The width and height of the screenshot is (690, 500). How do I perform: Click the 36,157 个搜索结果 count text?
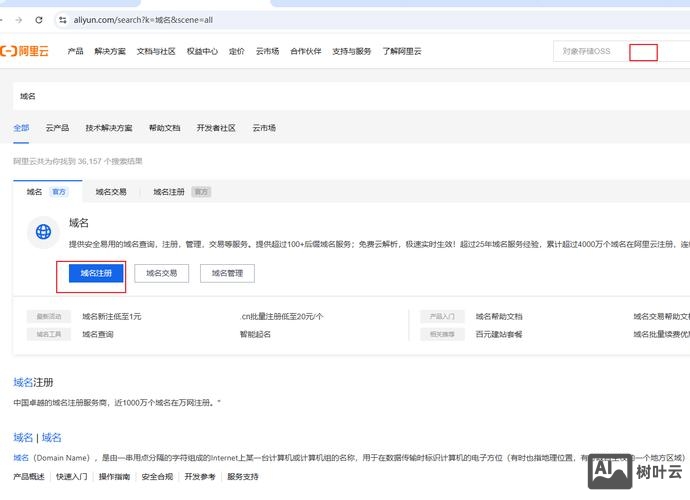(110, 161)
